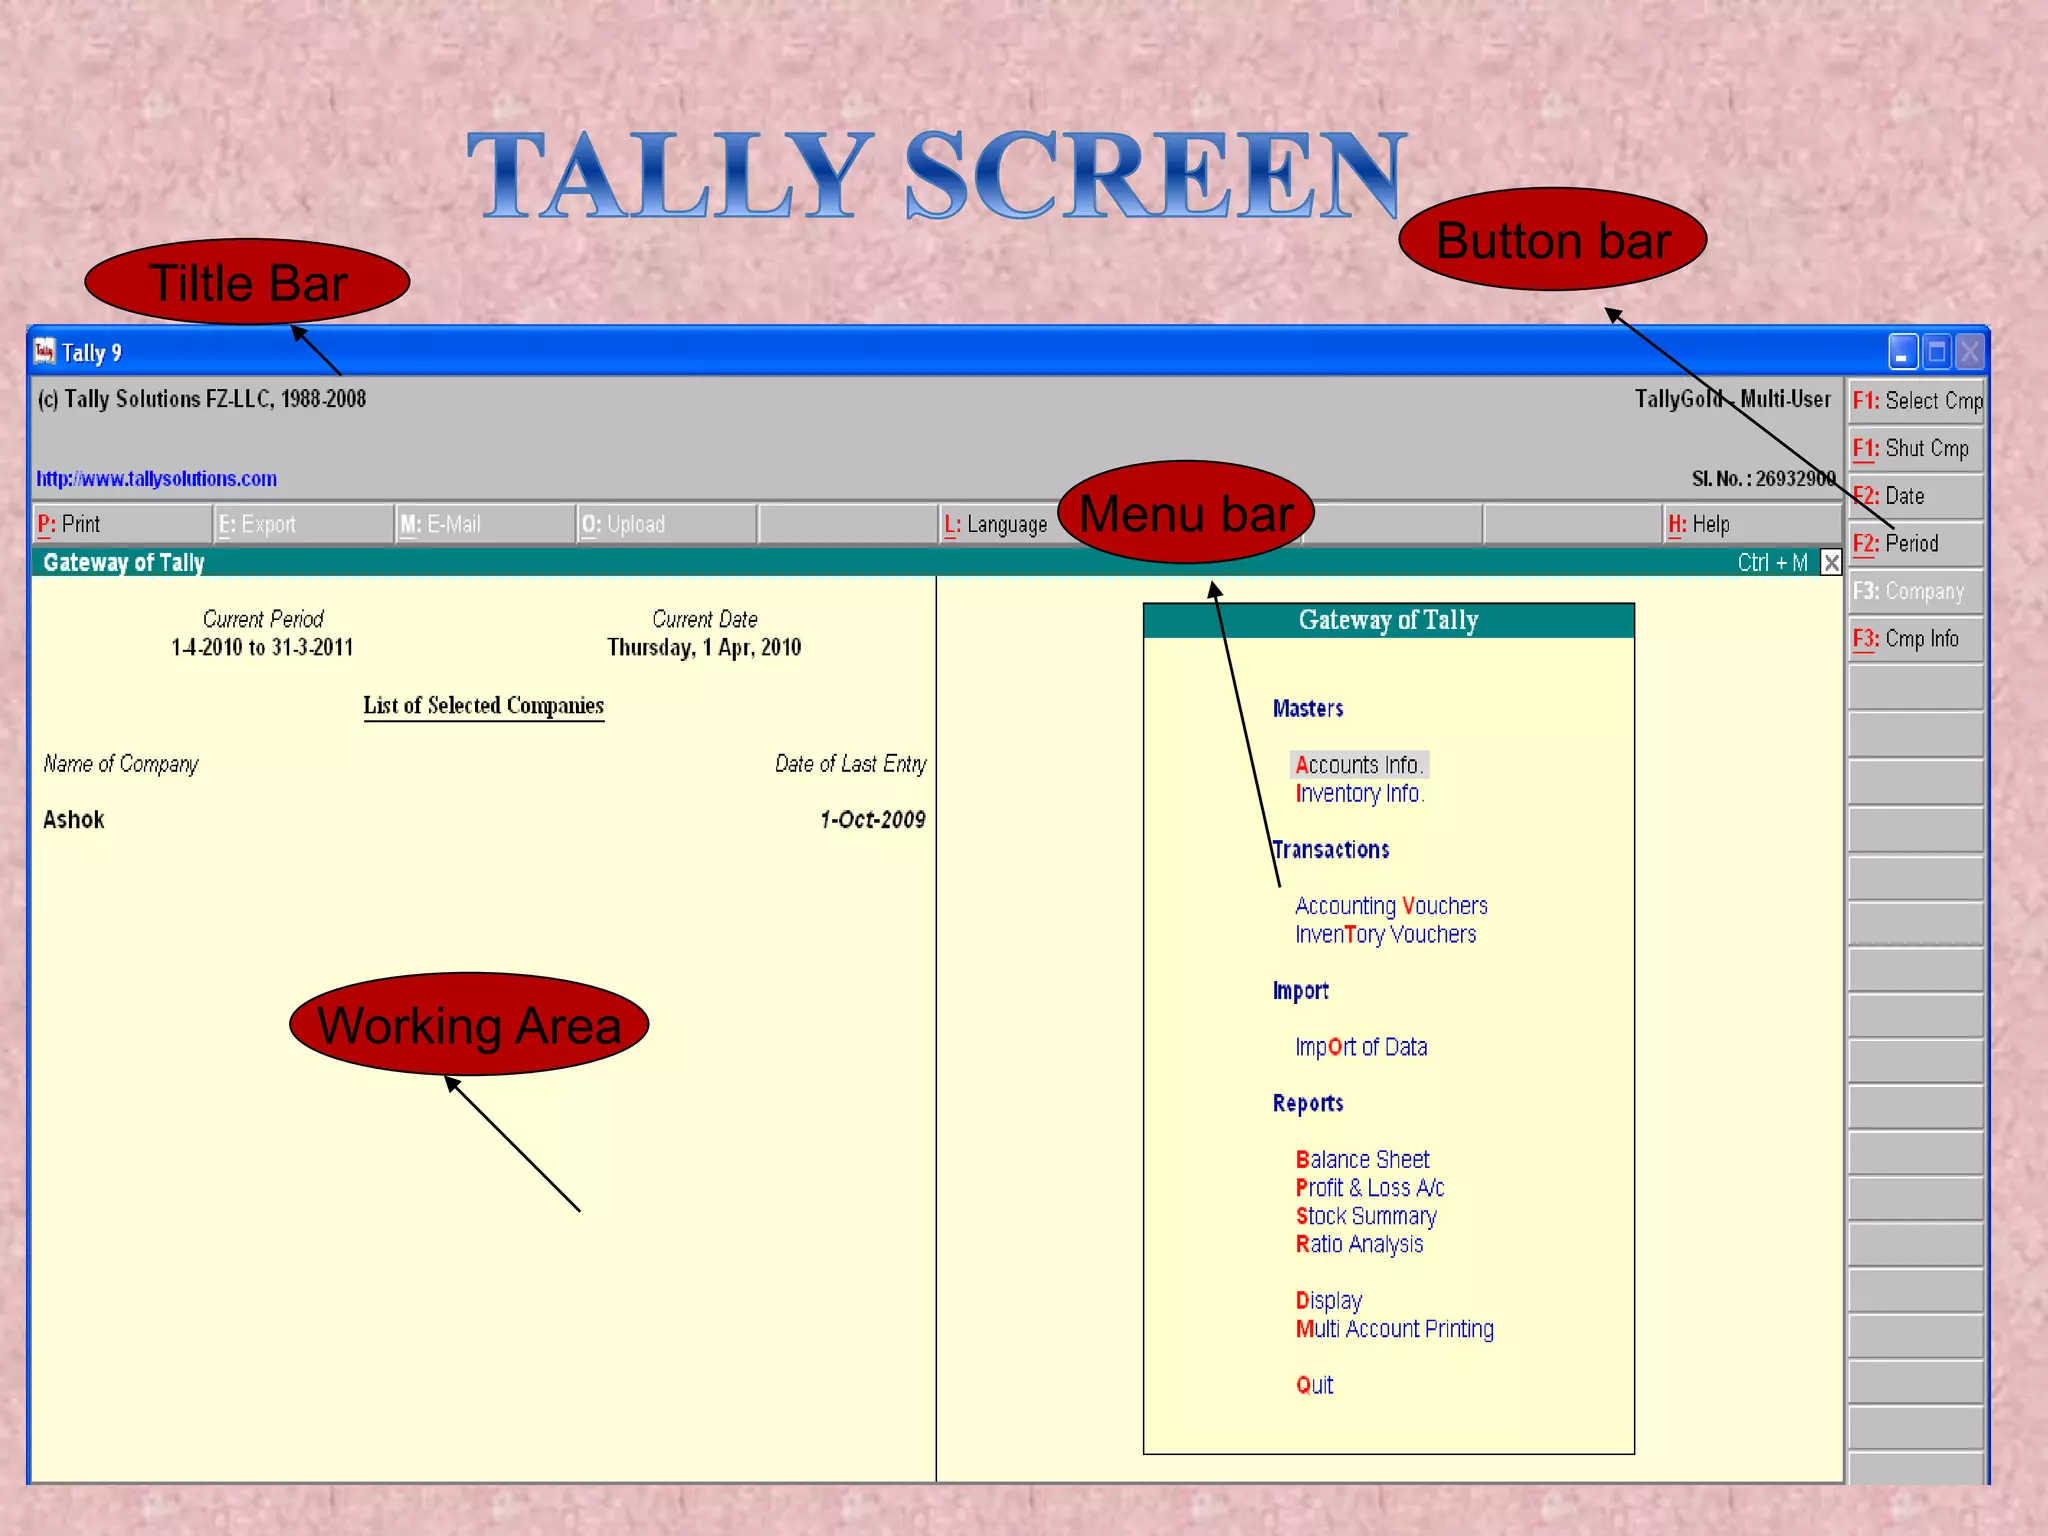Click the P: Print button
The width and height of the screenshot is (2048, 1536).
pyautogui.click(x=122, y=524)
